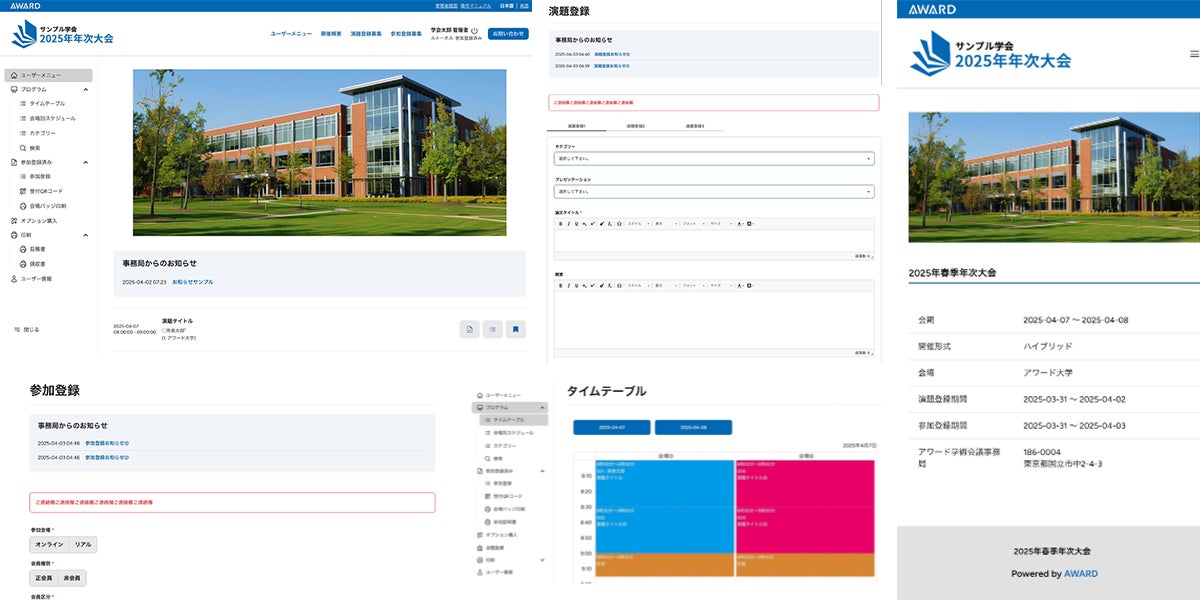
Task: Open the カテゴリー dropdown
Action: tap(714, 159)
